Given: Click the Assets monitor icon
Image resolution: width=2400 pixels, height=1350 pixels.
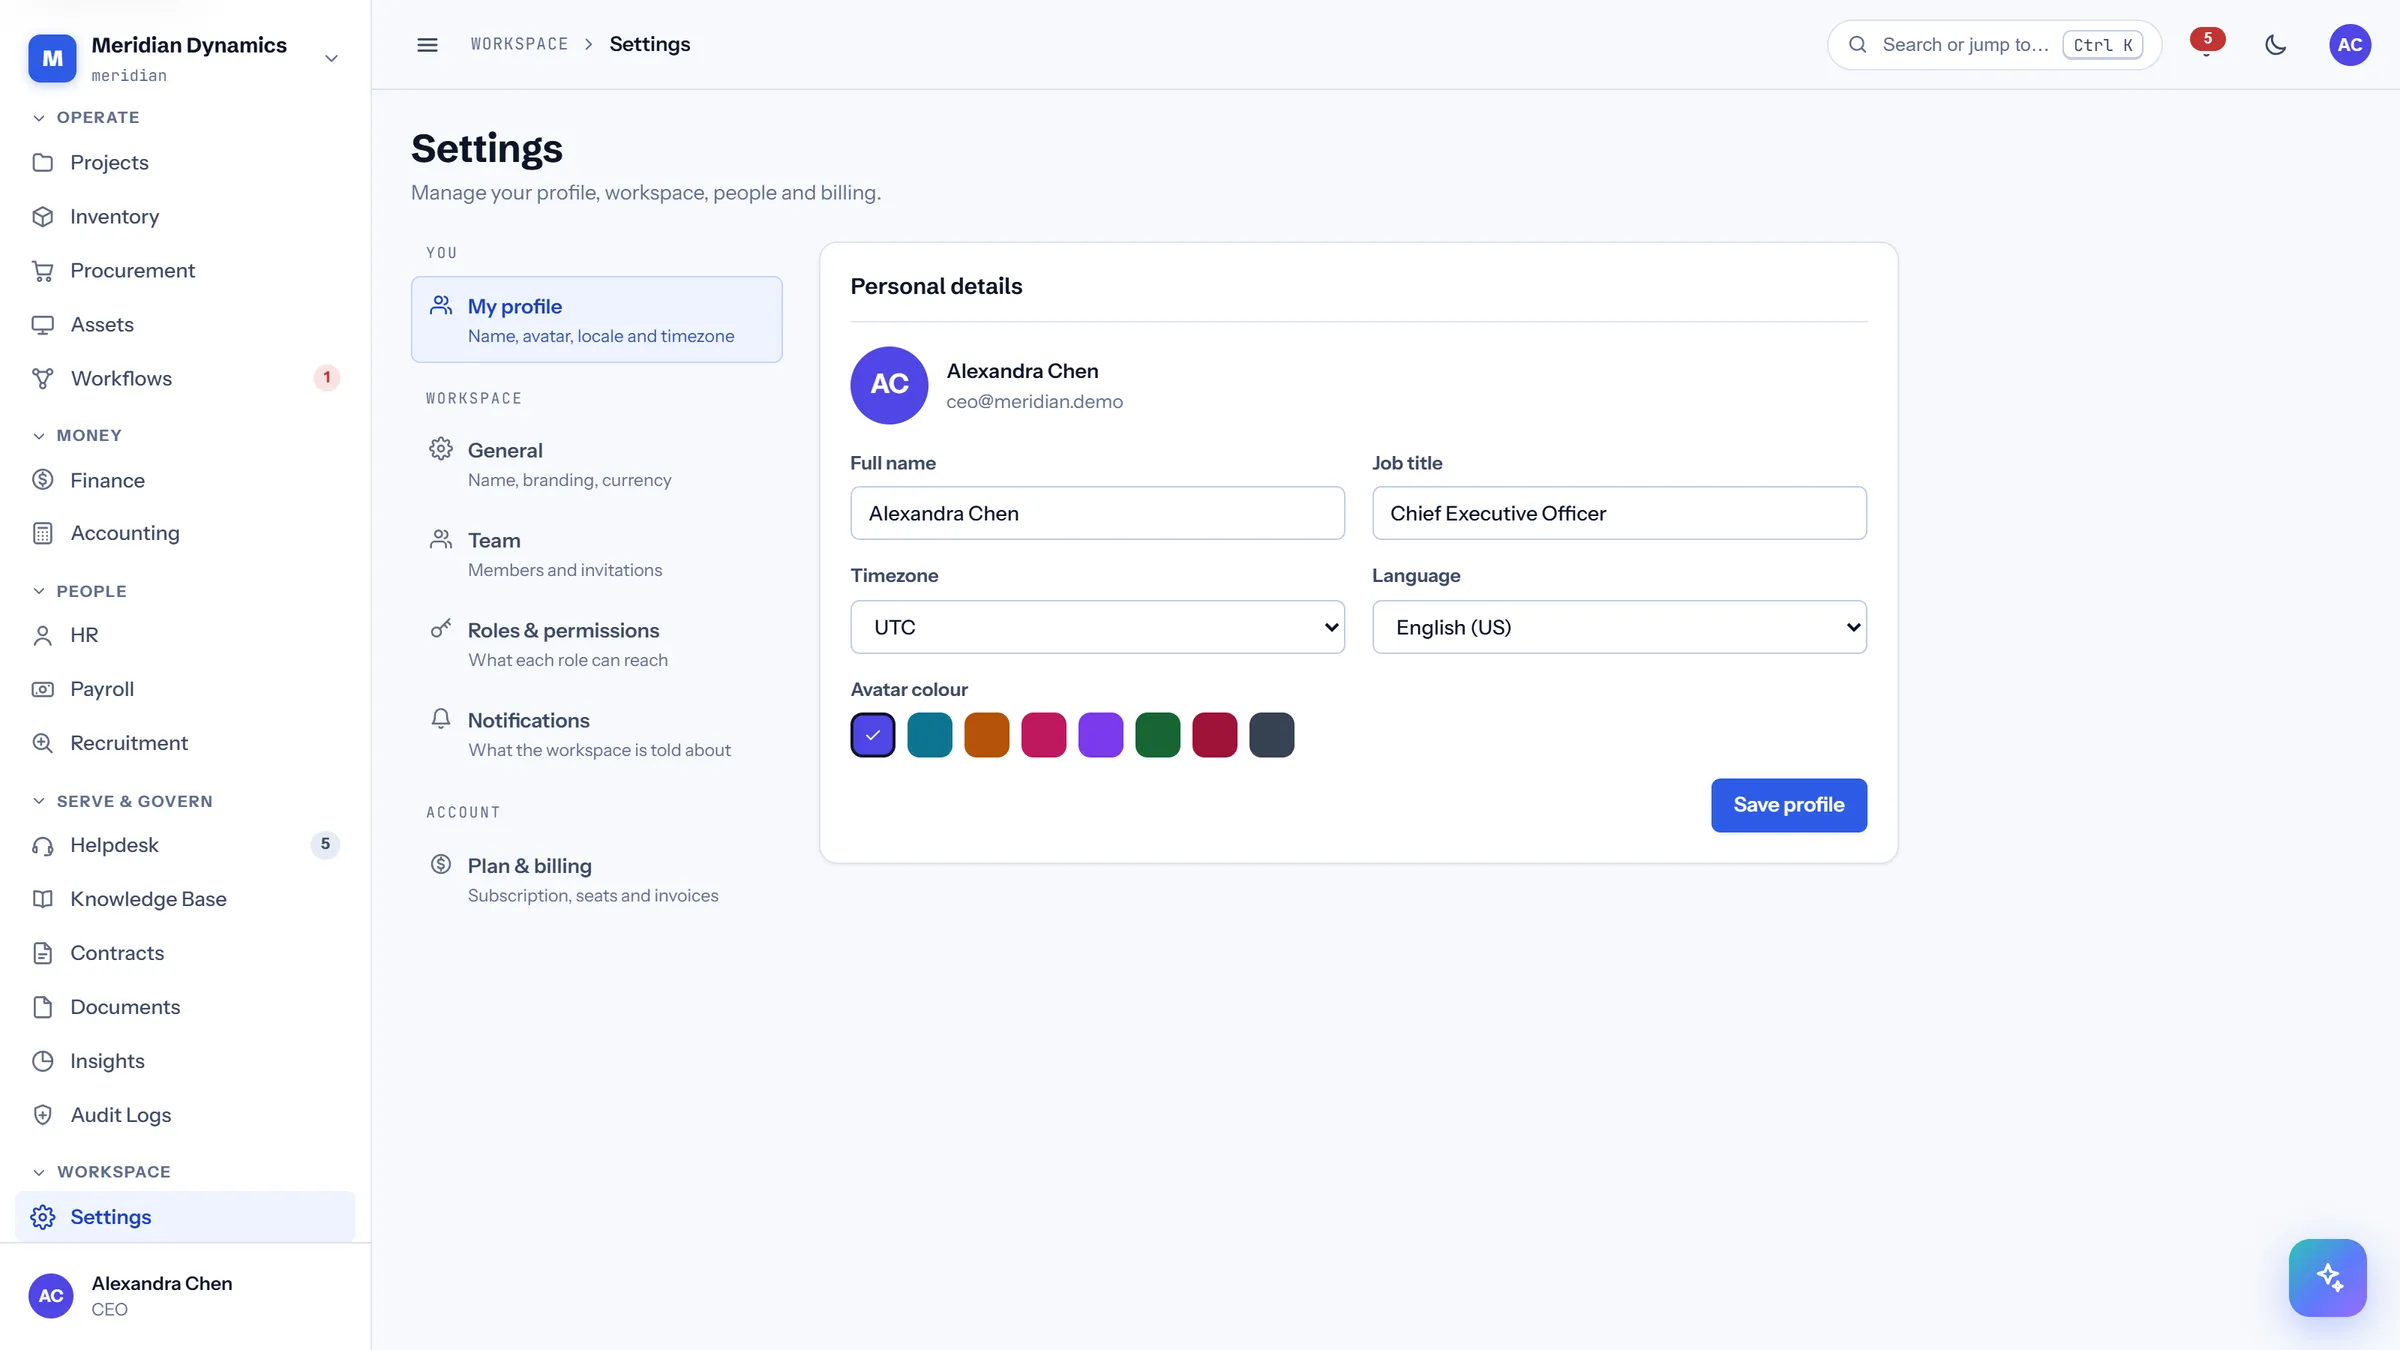Looking at the screenshot, I should tap(42, 324).
